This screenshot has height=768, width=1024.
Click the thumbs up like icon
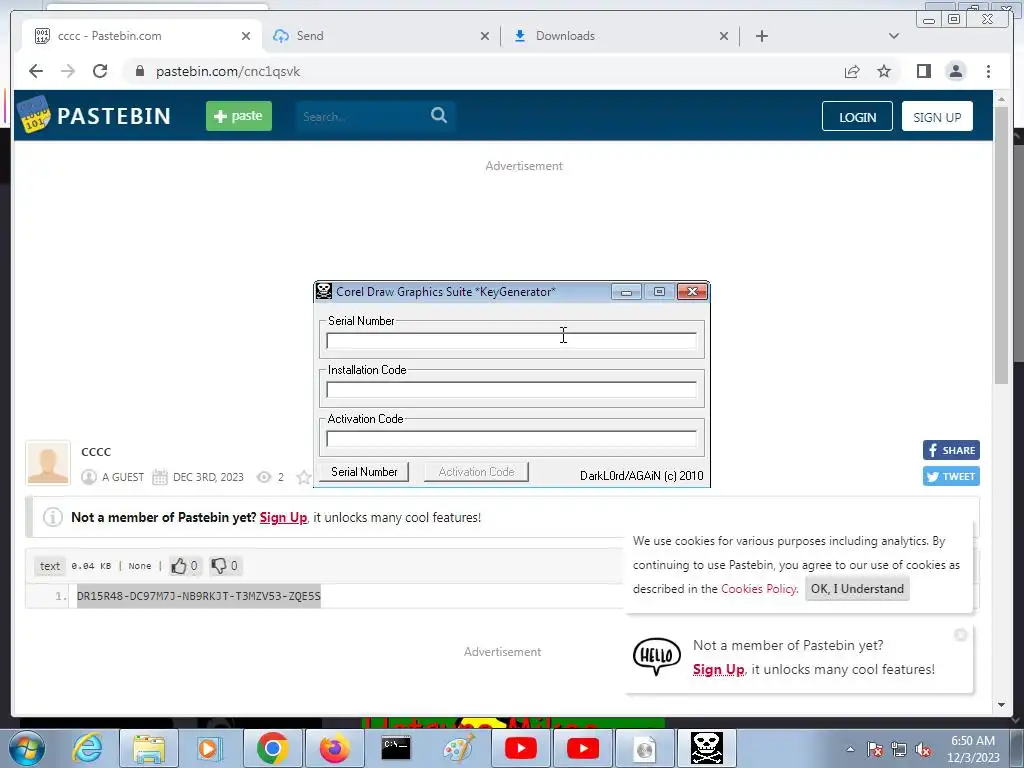[x=178, y=566]
